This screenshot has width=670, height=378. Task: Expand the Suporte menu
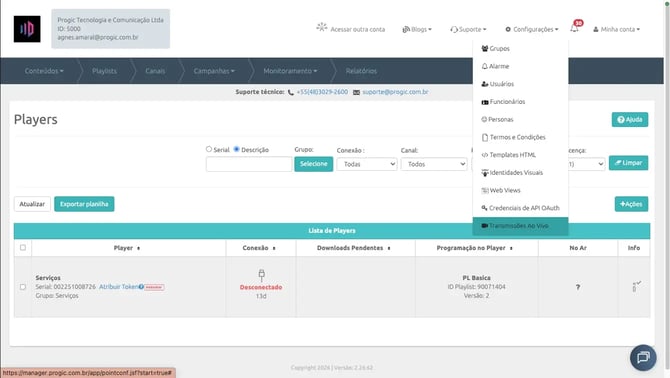pos(468,29)
